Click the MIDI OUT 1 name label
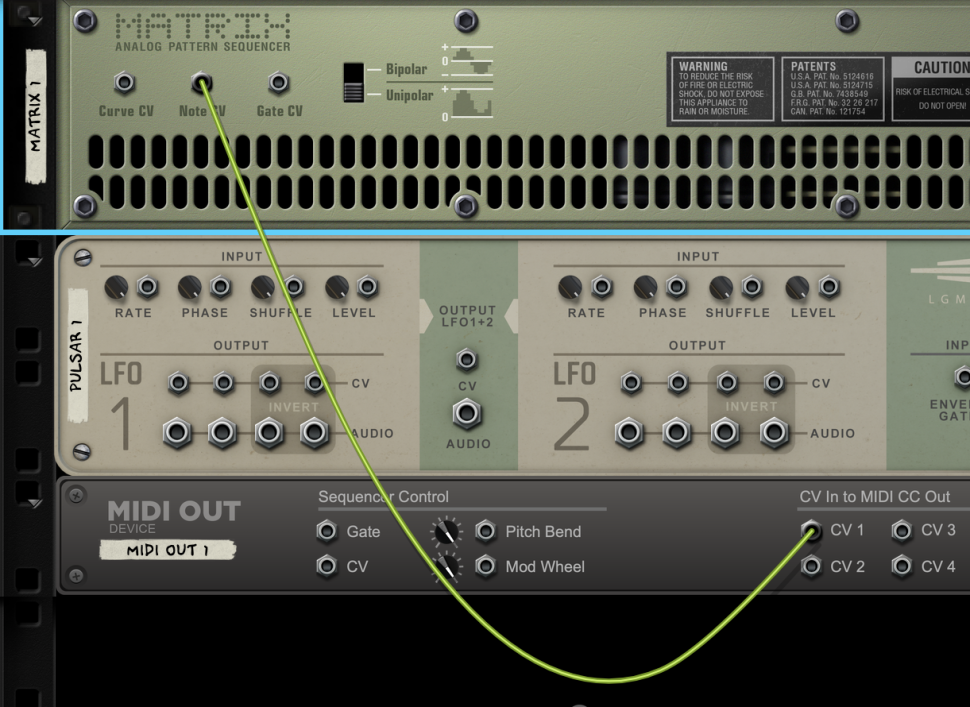The image size is (970, 707). coord(167,550)
